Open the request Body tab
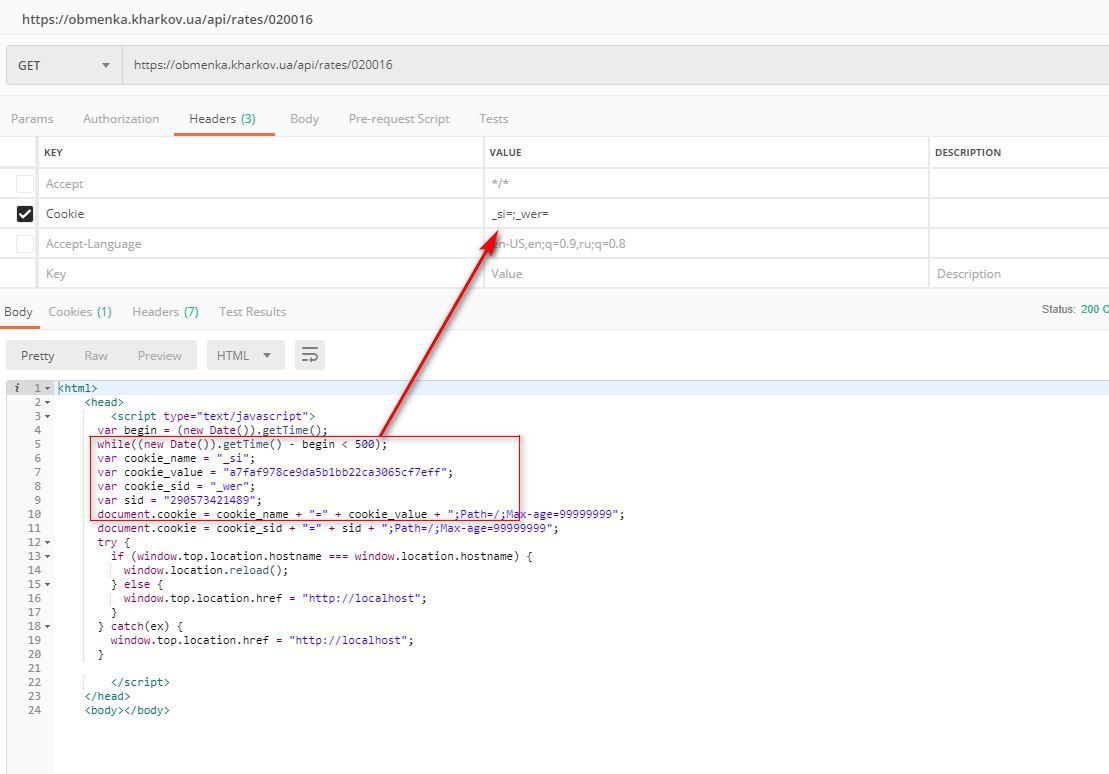 304,119
